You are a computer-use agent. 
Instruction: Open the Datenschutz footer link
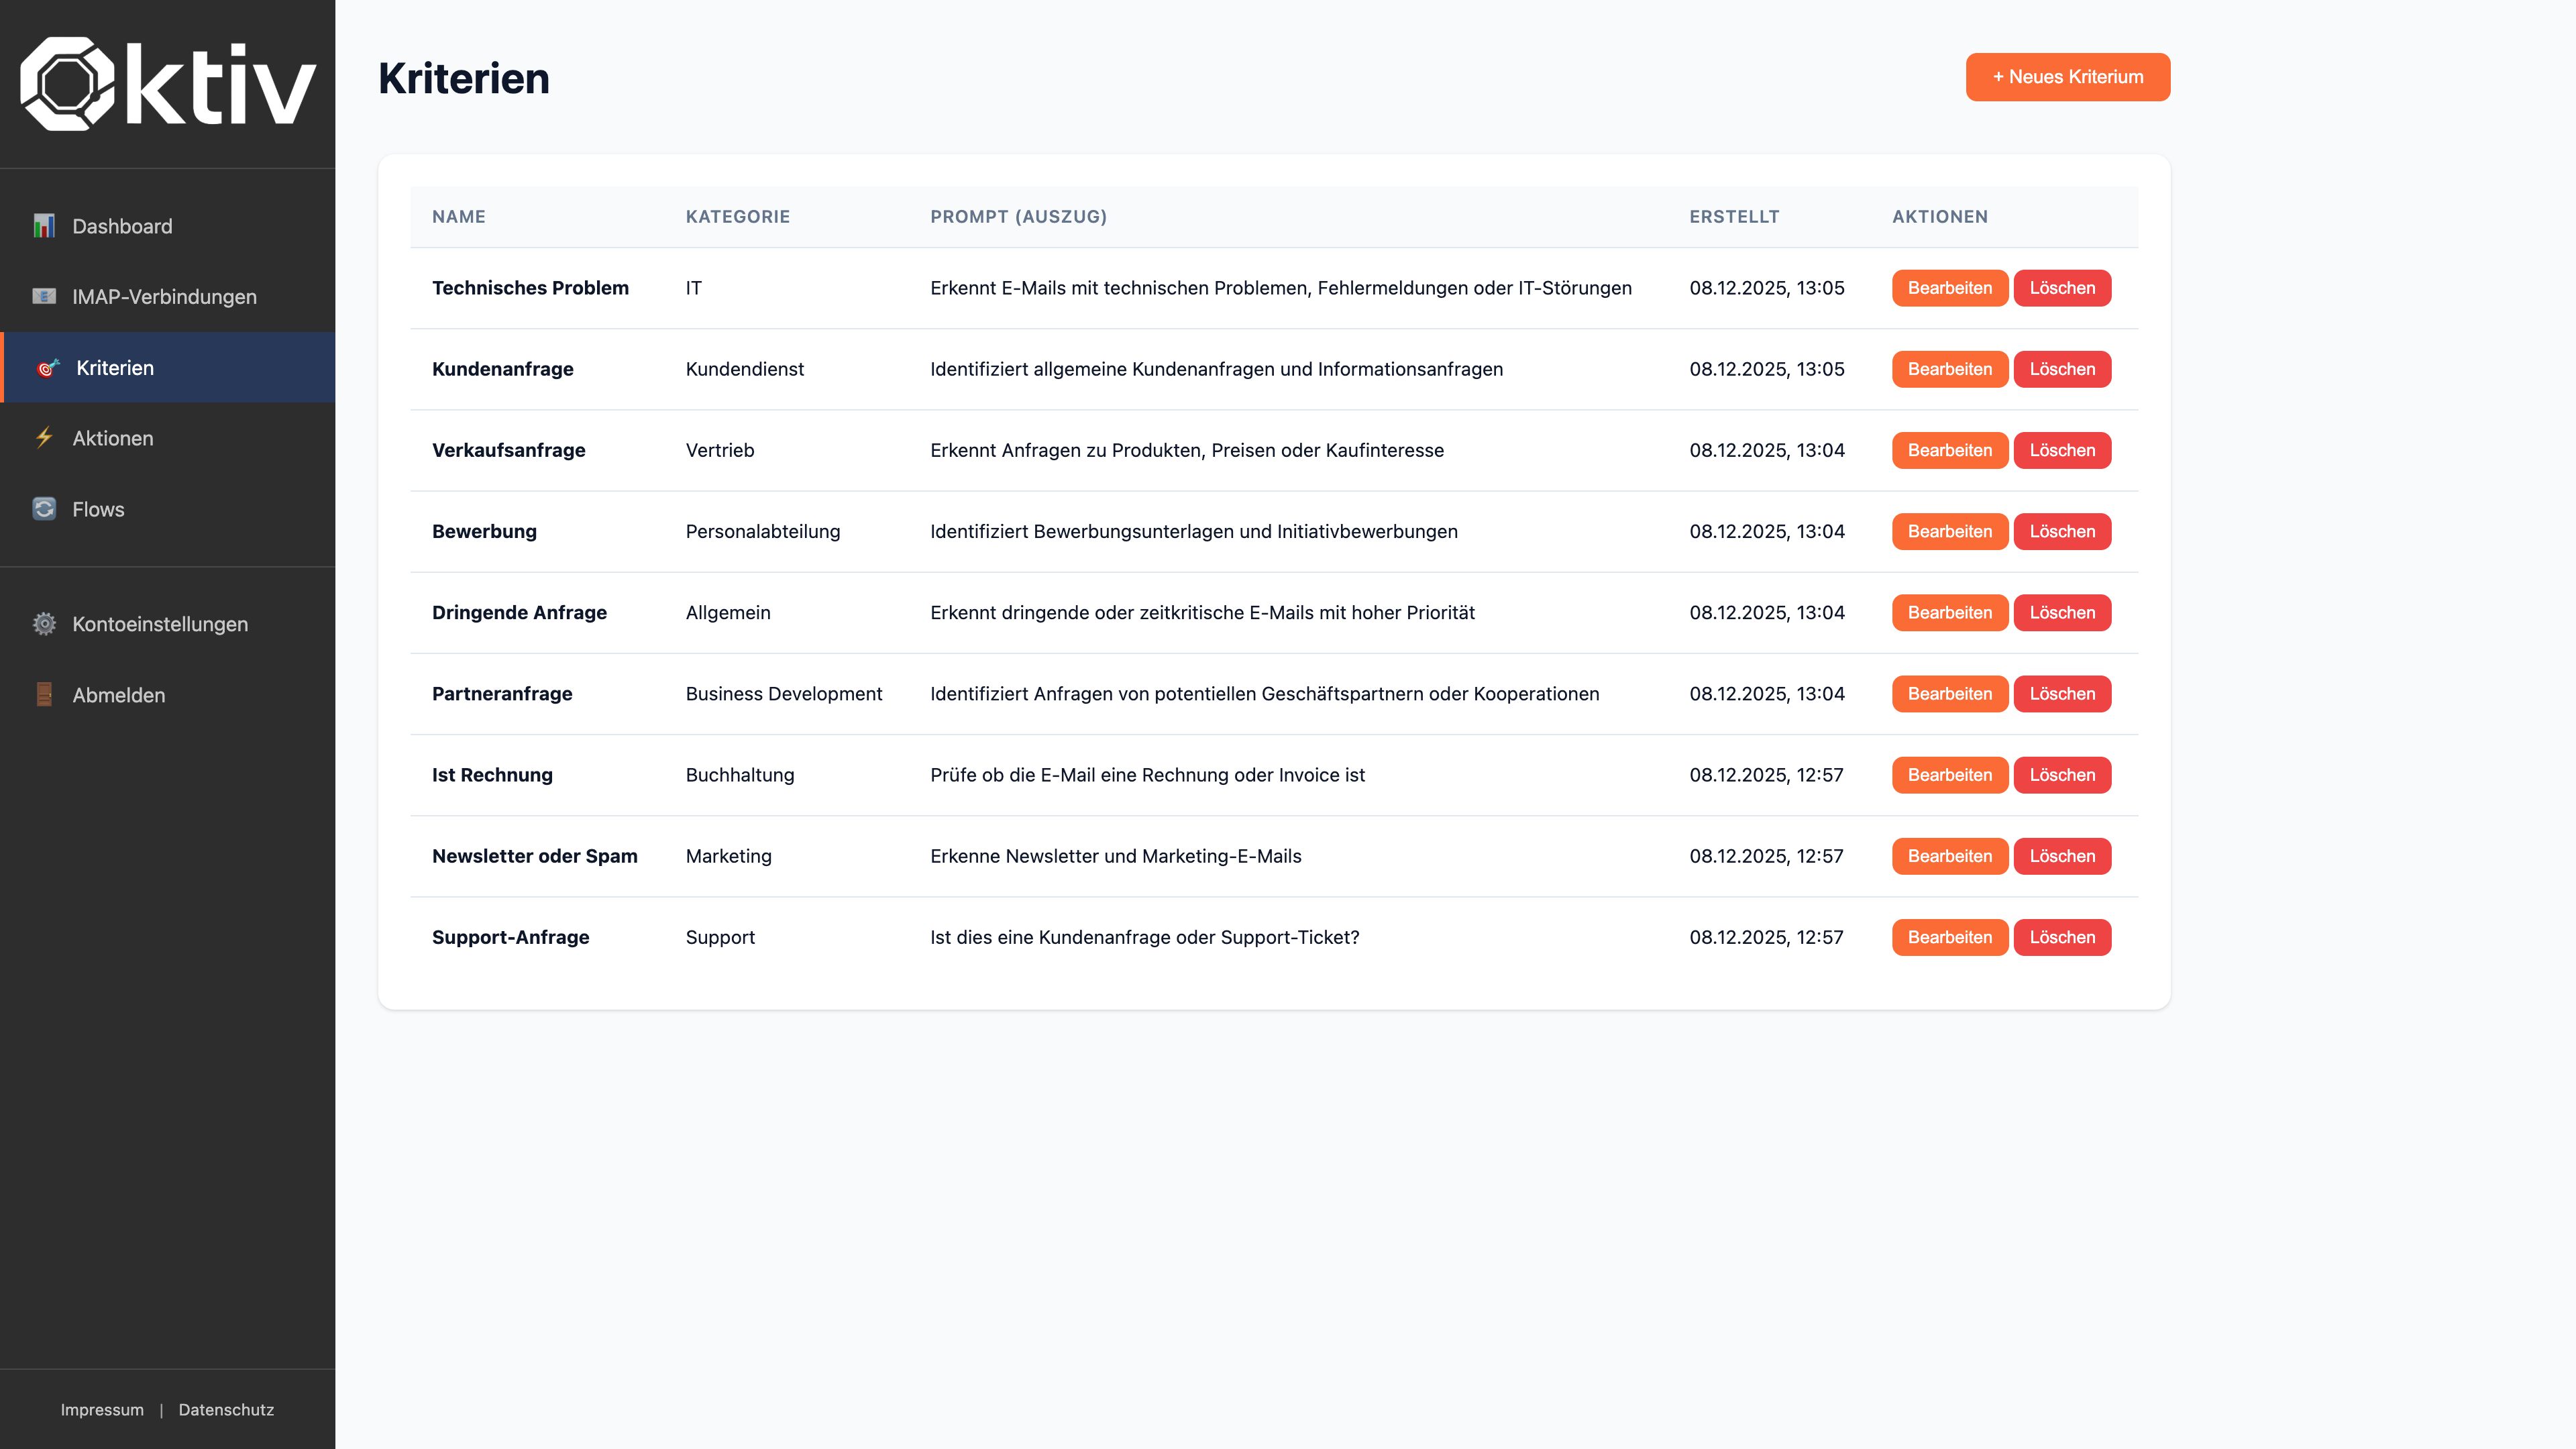[226, 1409]
